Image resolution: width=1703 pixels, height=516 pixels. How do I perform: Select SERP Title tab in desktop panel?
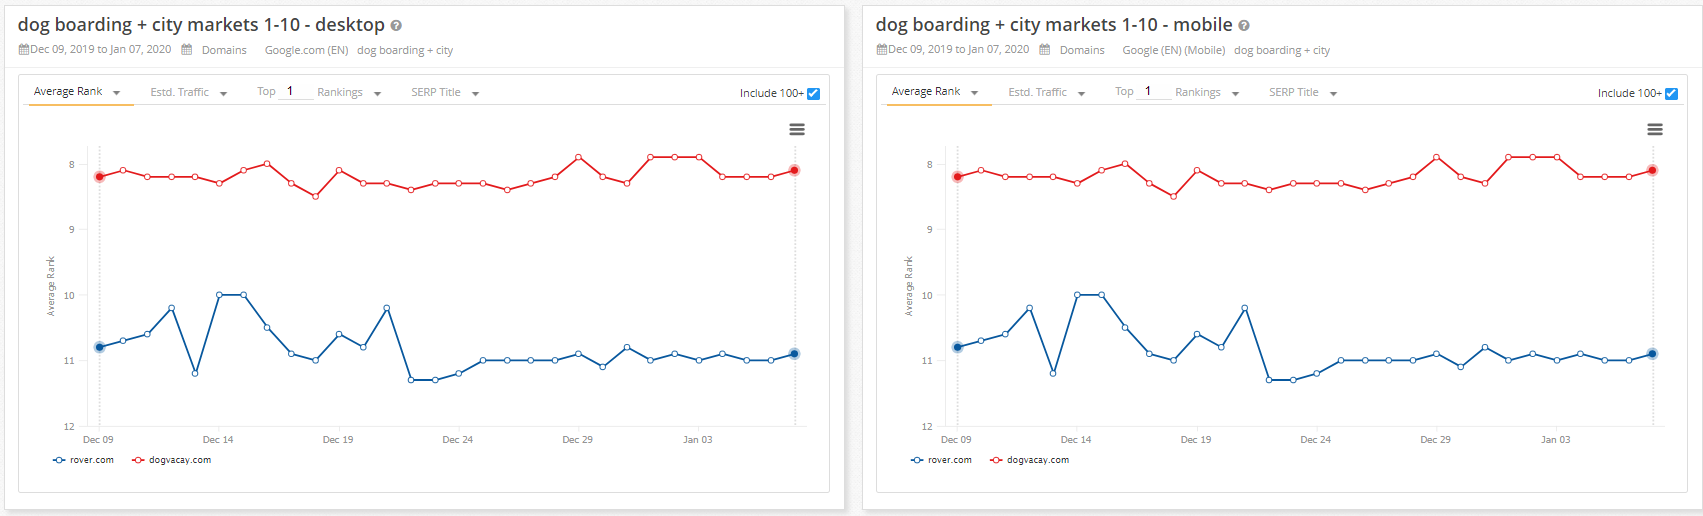click(x=436, y=92)
